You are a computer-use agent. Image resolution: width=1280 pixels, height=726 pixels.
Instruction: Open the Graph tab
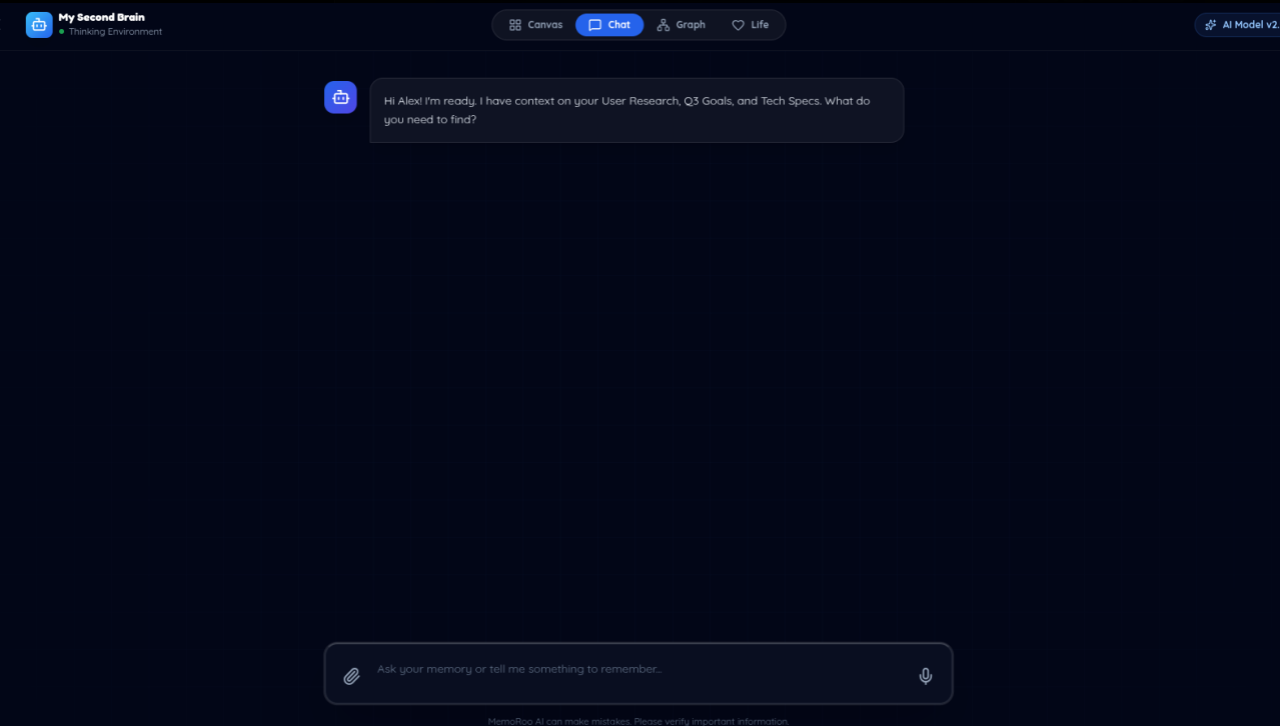click(x=681, y=25)
